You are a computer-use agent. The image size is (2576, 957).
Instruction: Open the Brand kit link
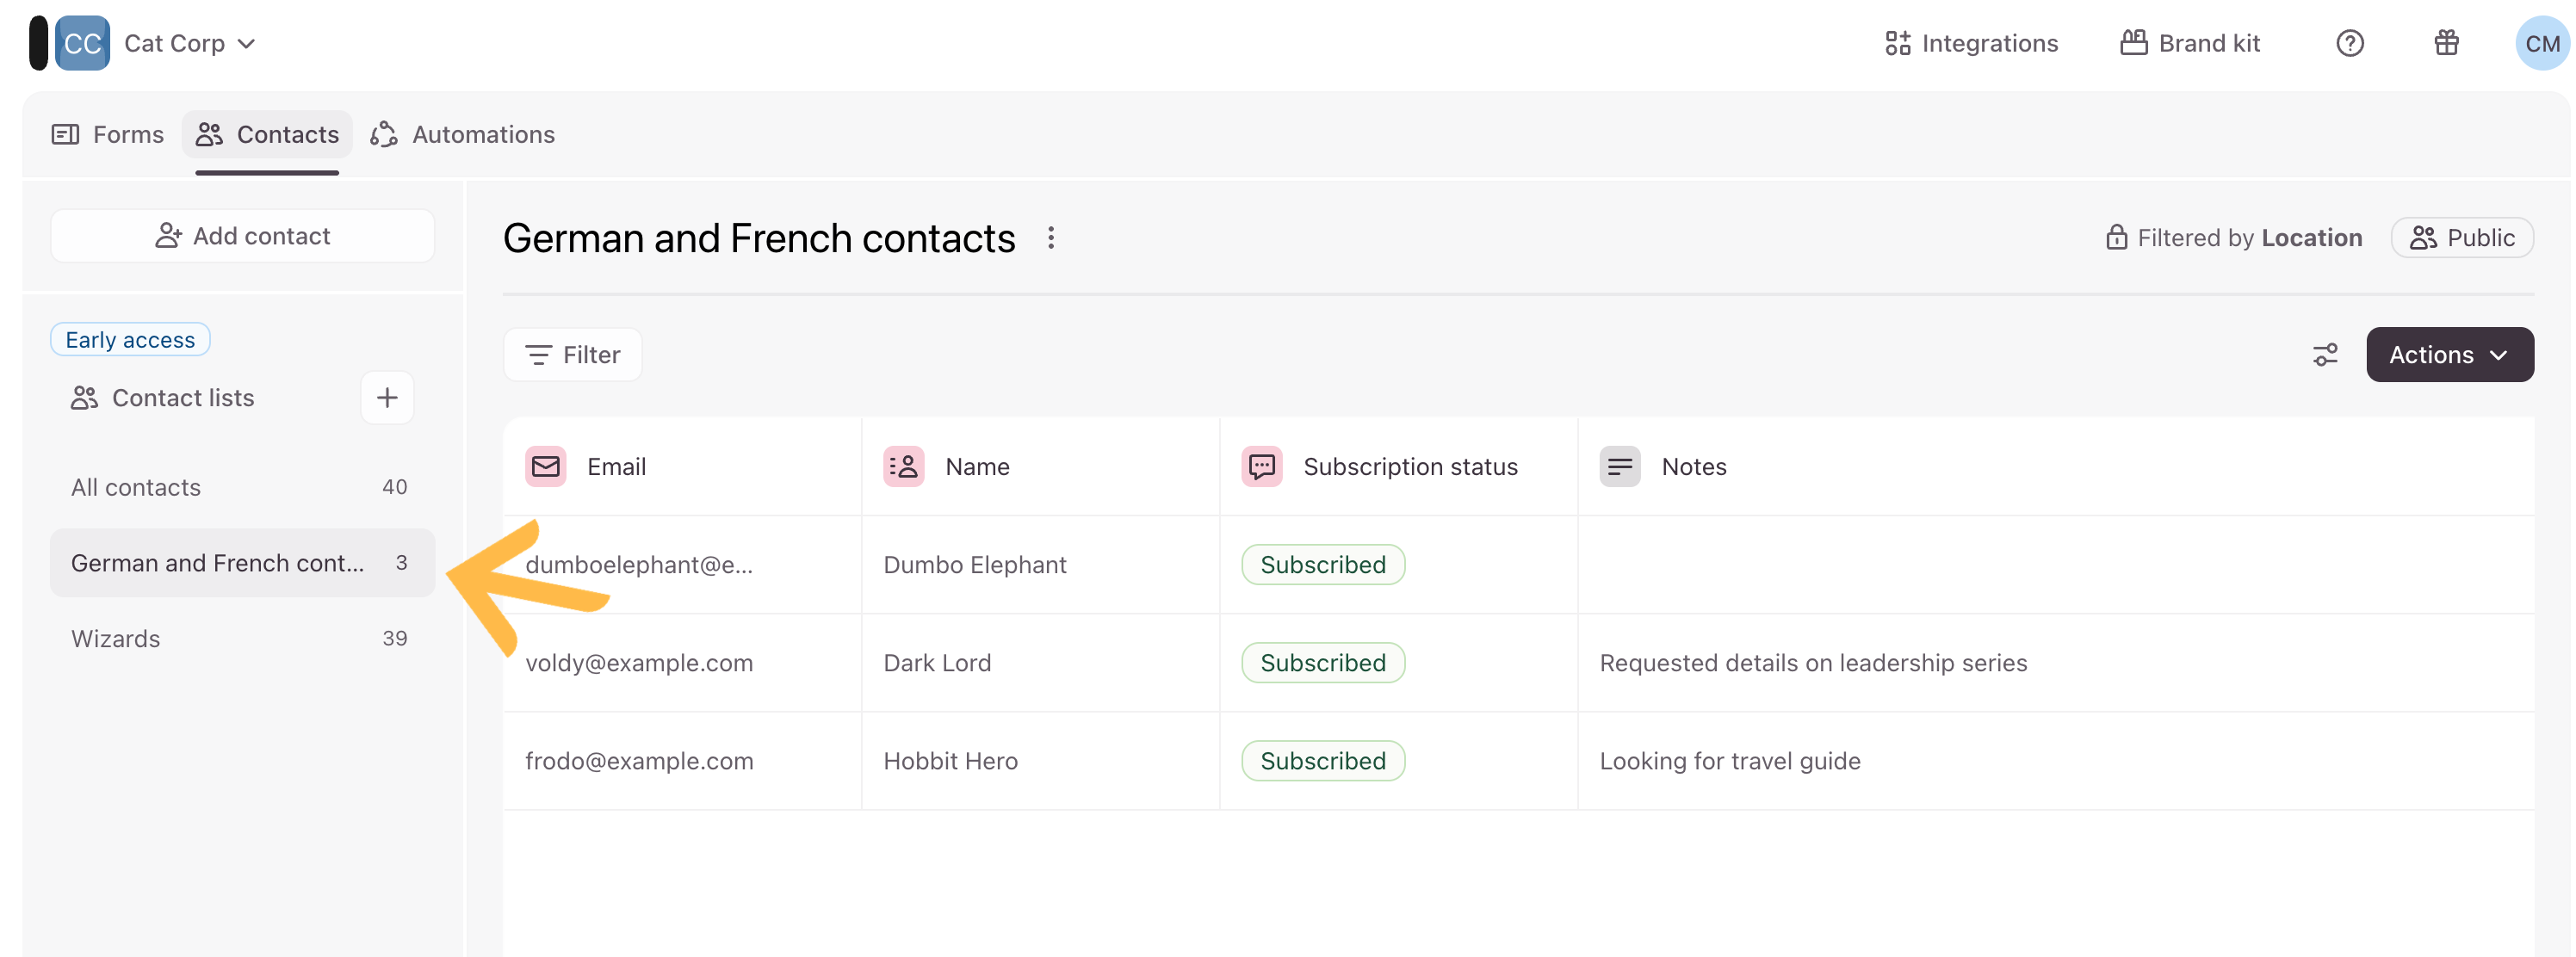[2190, 43]
